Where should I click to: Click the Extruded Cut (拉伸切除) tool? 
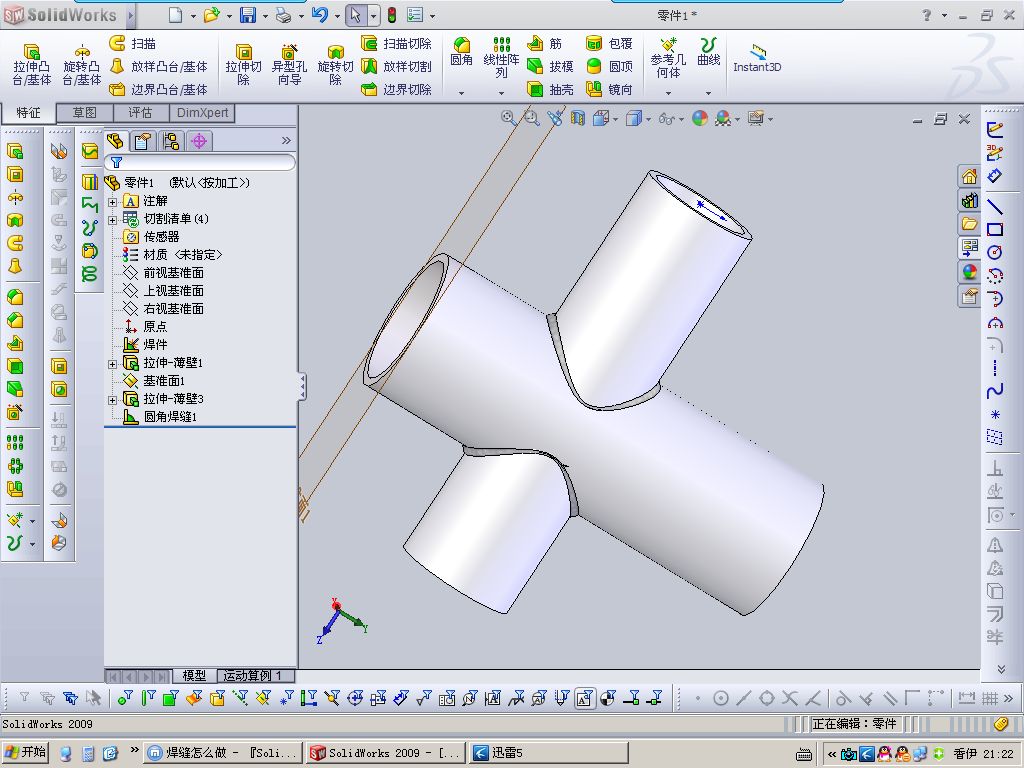click(244, 65)
